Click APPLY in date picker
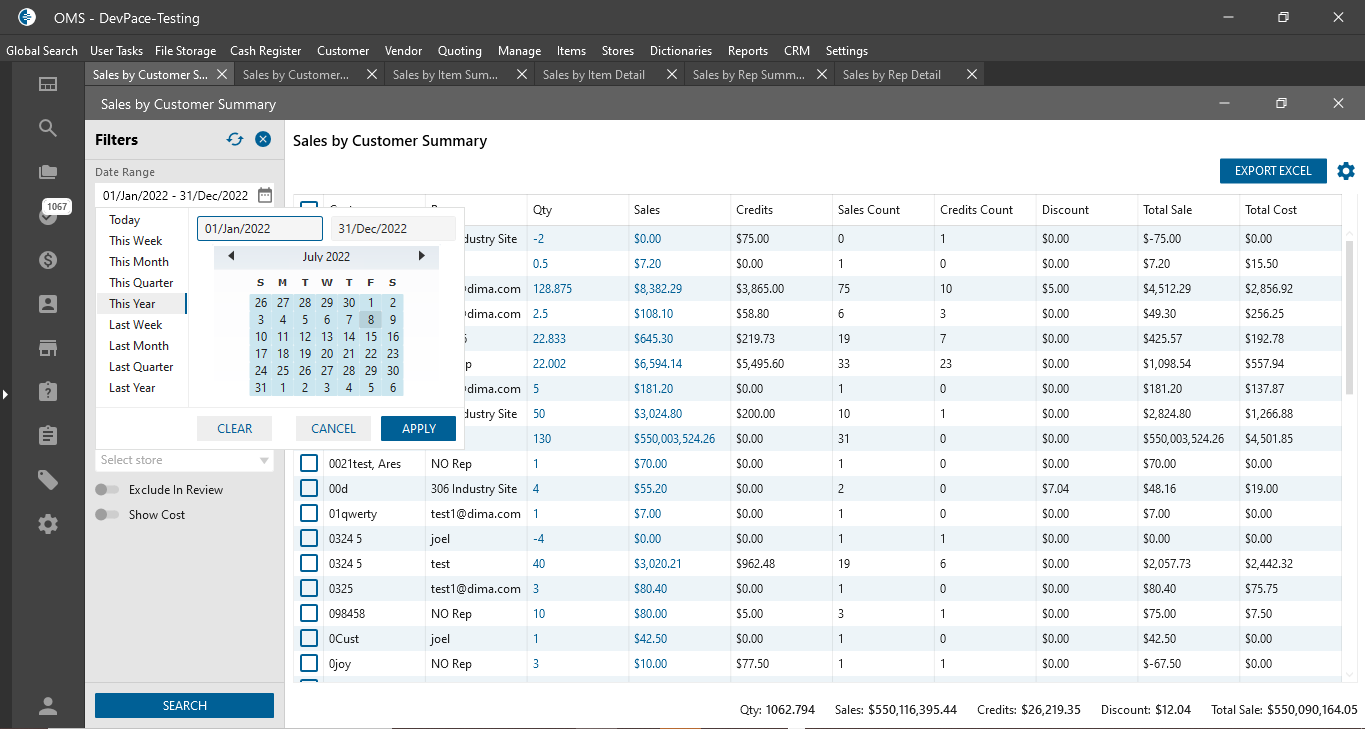The height and width of the screenshot is (729, 1365). (x=418, y=429)
